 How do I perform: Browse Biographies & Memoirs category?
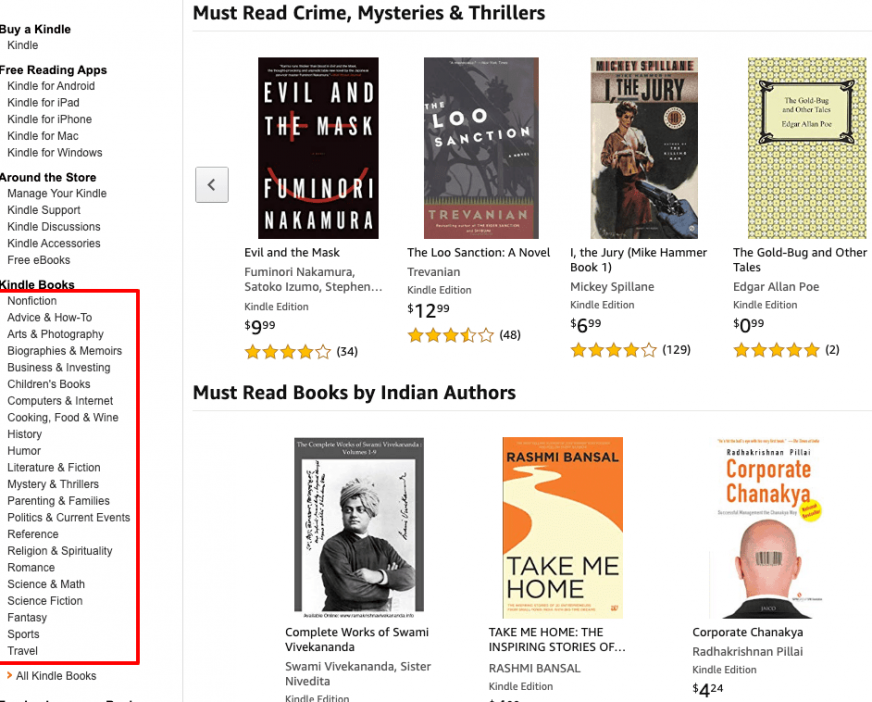pos(65,351)
